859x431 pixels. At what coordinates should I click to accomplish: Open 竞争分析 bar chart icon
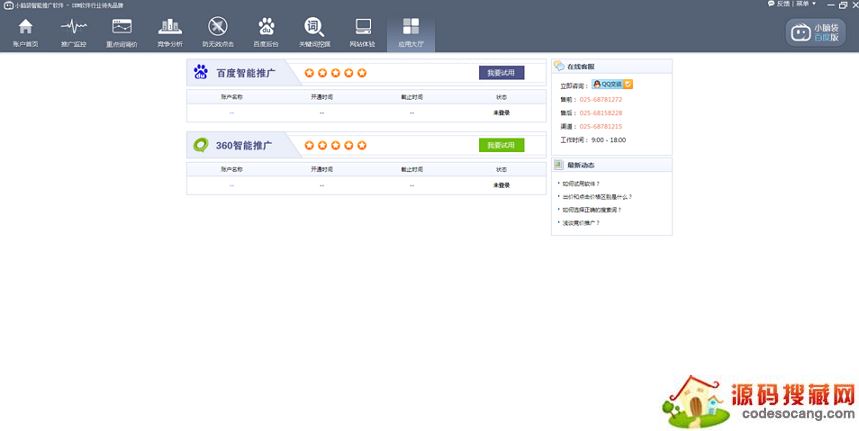click(170, 31)
